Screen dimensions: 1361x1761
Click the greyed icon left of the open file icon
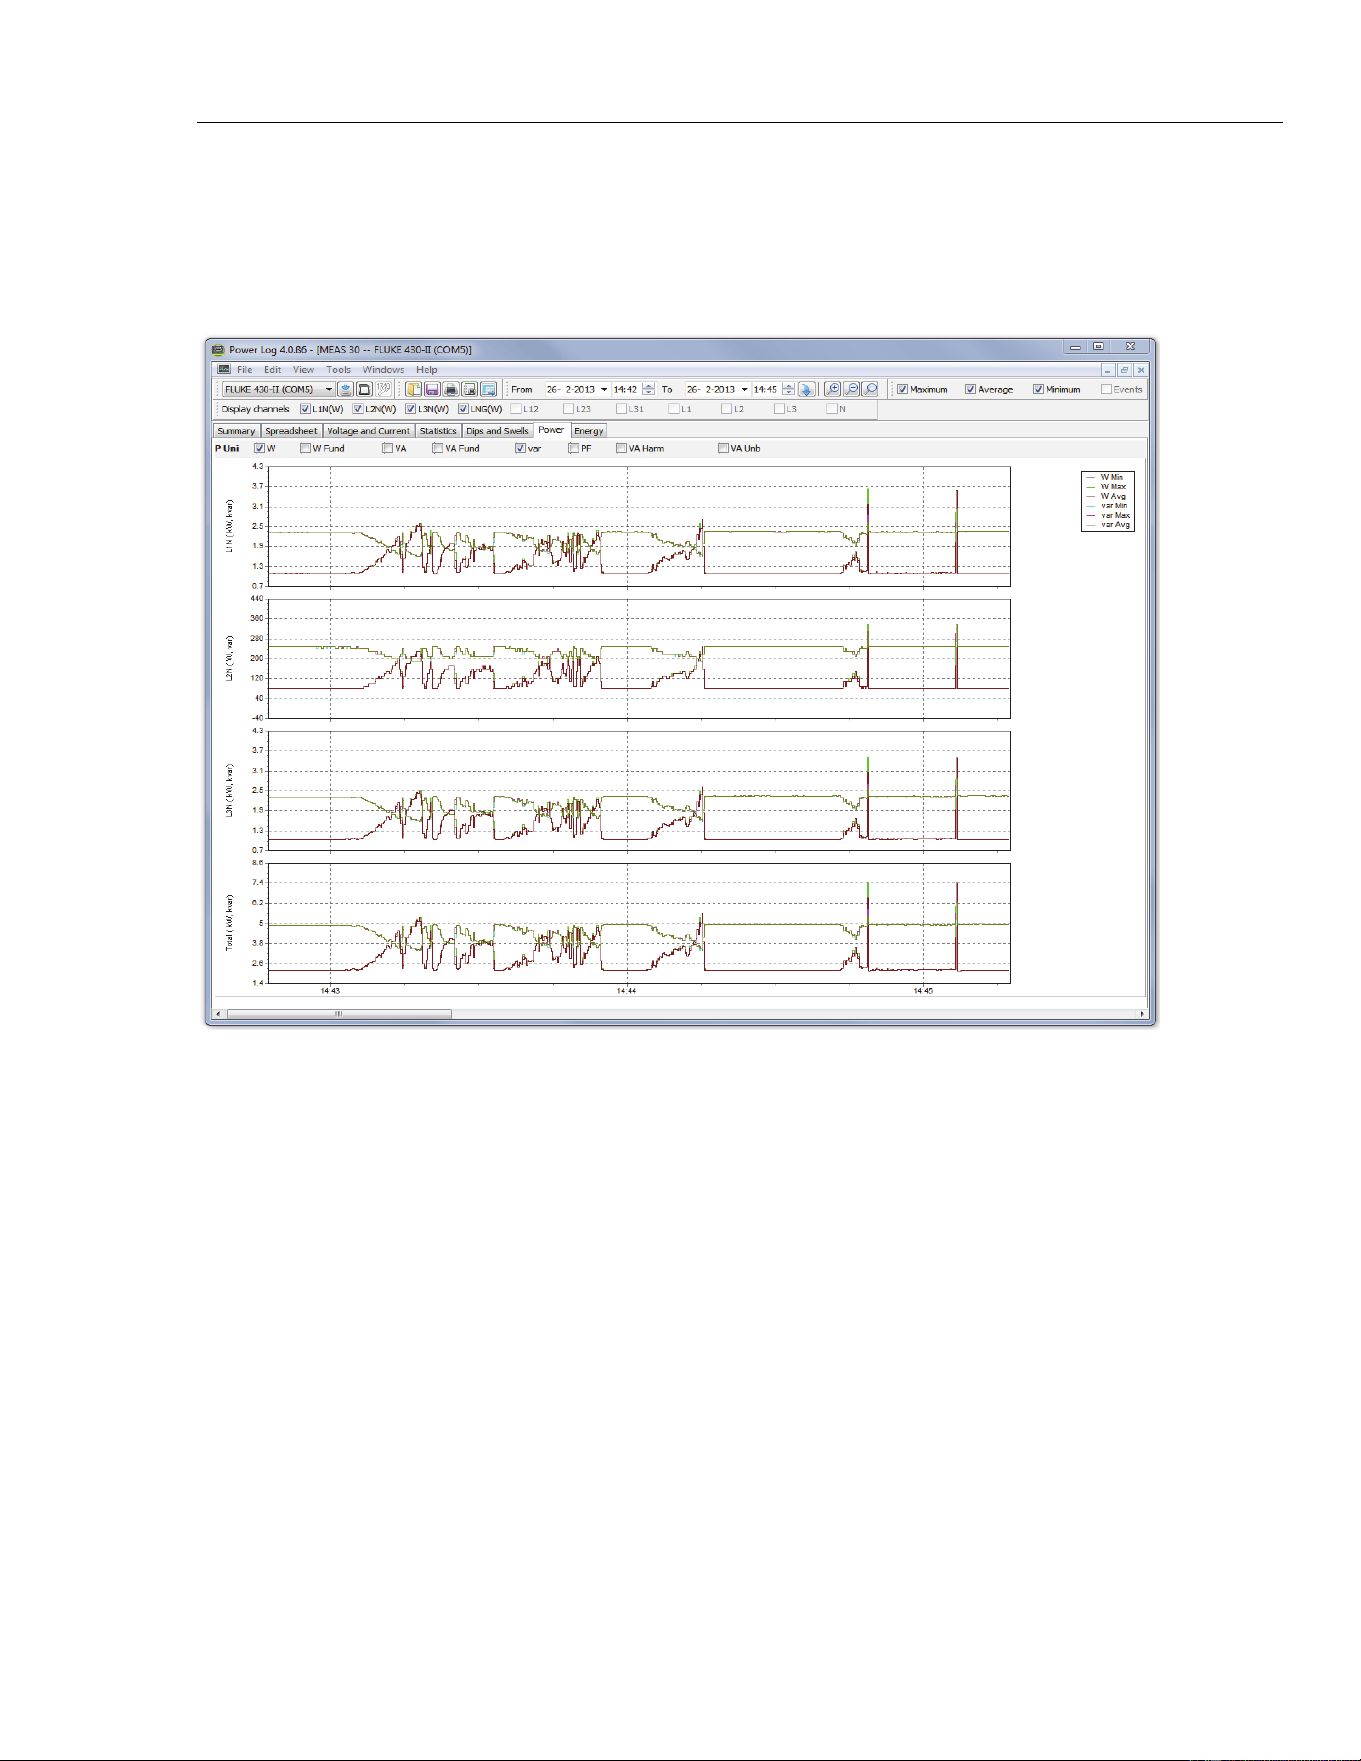coord(384,389)
